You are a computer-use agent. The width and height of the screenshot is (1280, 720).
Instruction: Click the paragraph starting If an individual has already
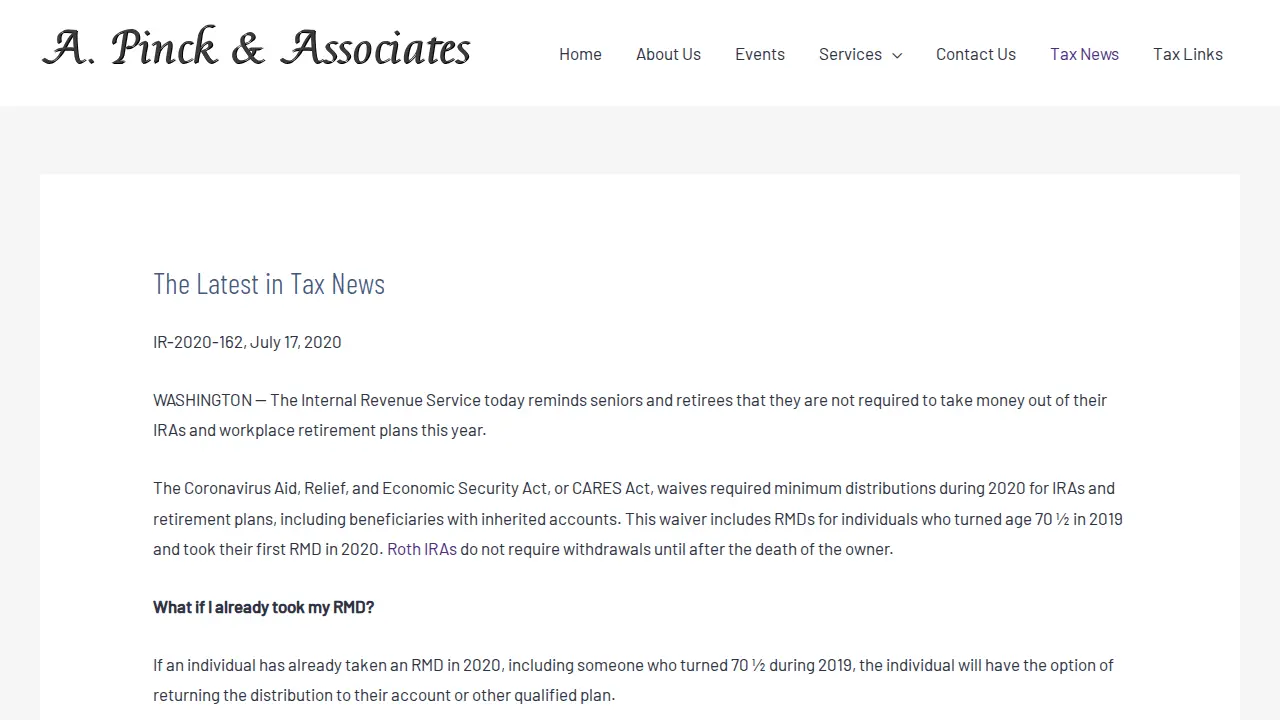pos(633,680)
